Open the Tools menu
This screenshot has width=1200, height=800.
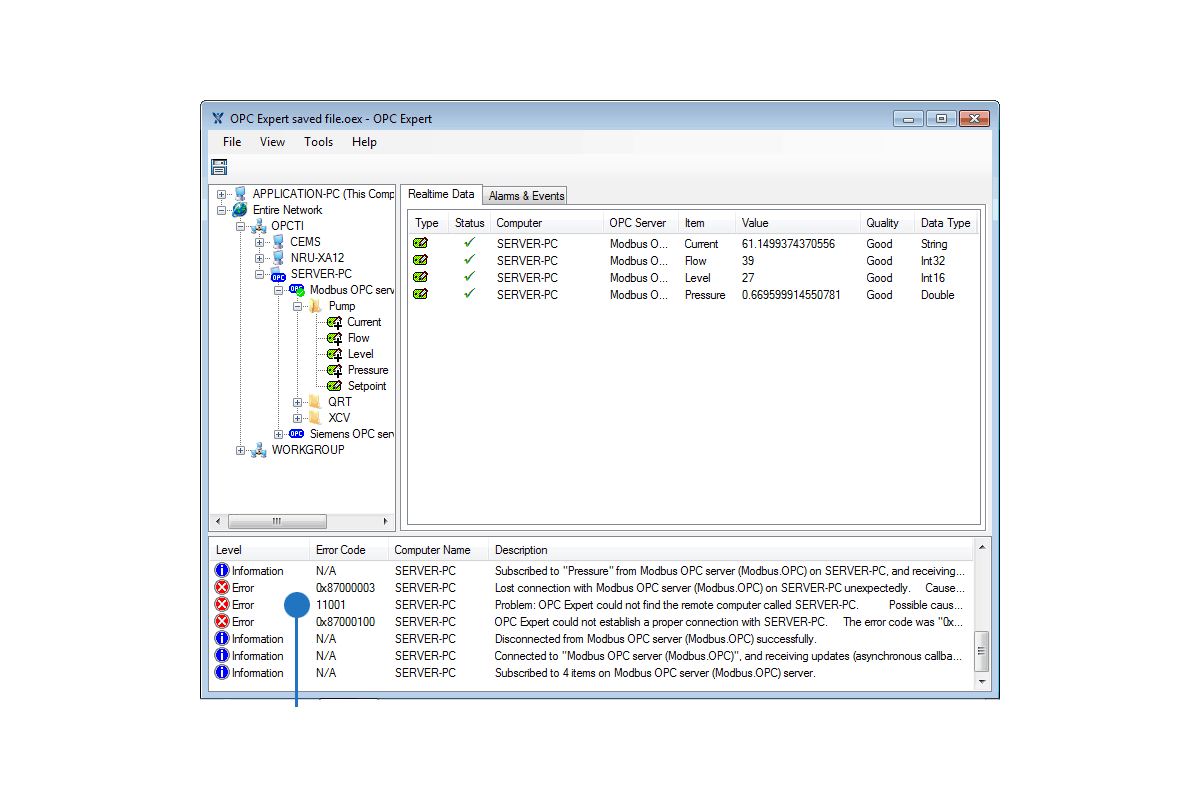[x=319, y=142]
